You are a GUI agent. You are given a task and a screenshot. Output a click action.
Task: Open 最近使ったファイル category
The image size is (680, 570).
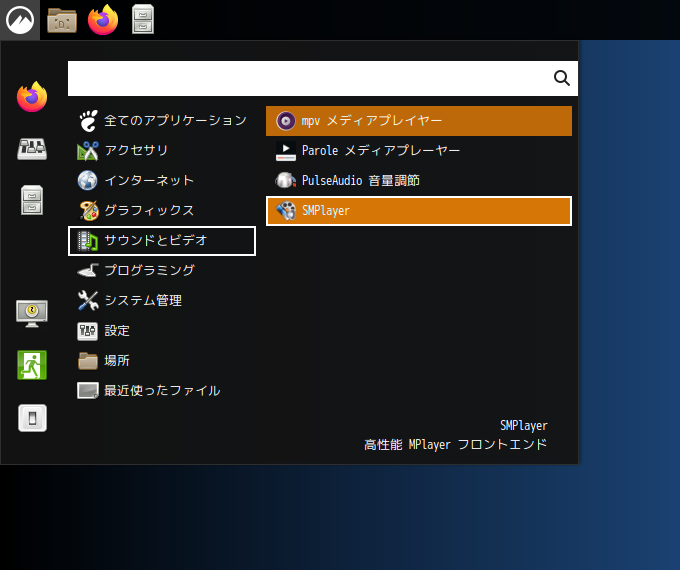click(x=162, y=391)
